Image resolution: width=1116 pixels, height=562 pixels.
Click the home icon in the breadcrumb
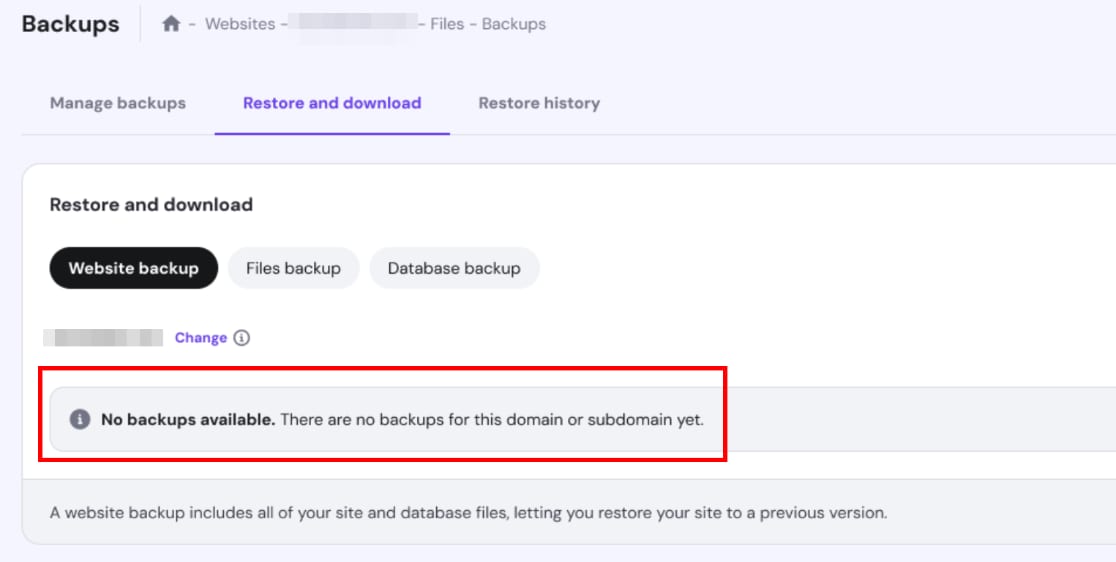click(x=171, y=24)
